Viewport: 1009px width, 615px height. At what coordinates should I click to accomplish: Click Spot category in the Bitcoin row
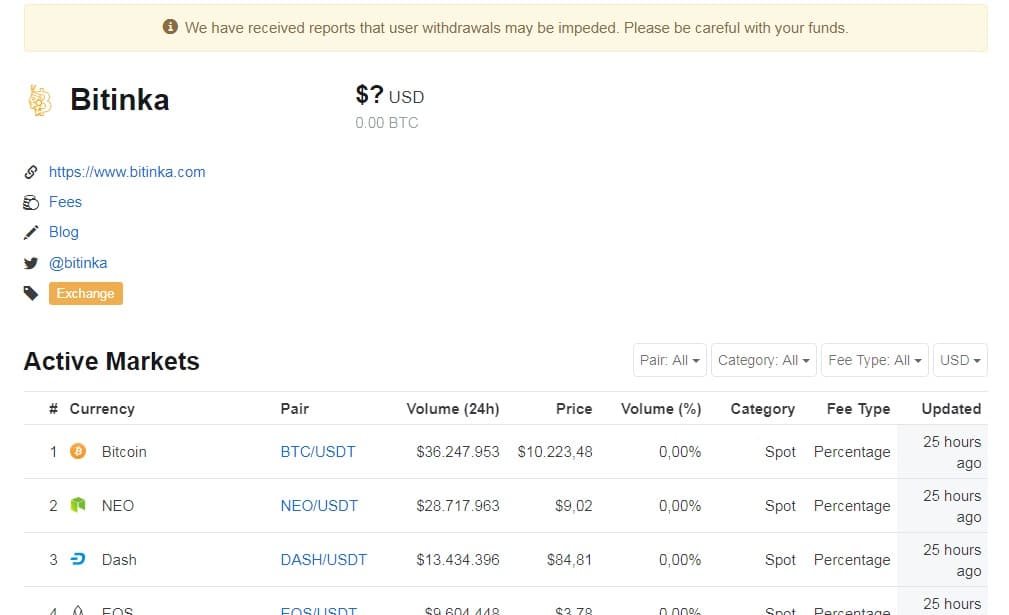[780, 452]
